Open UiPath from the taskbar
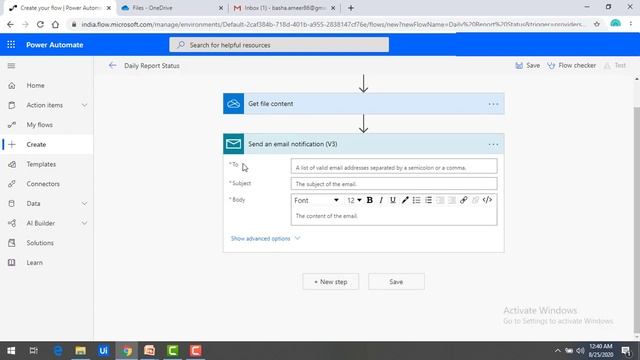Screen dimensions: 640x360 tap(103, 351)
